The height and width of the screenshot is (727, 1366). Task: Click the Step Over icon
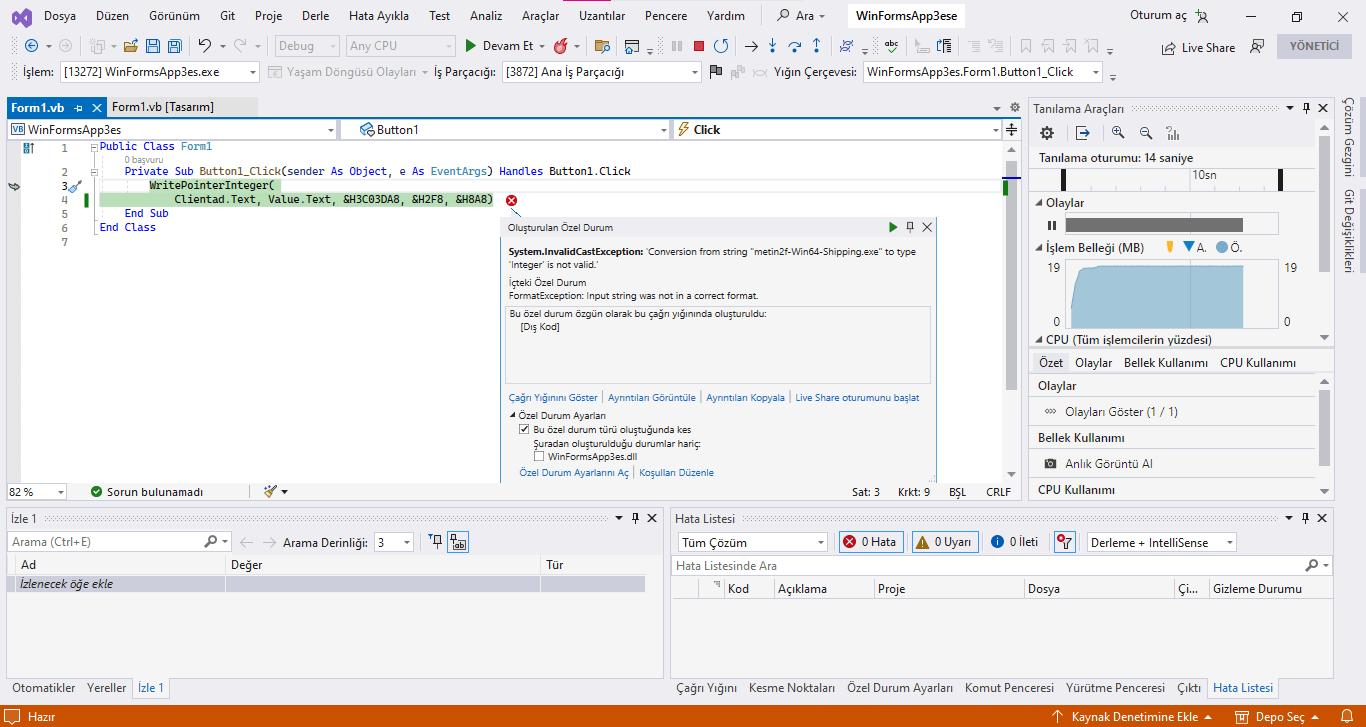click(795, 46)
